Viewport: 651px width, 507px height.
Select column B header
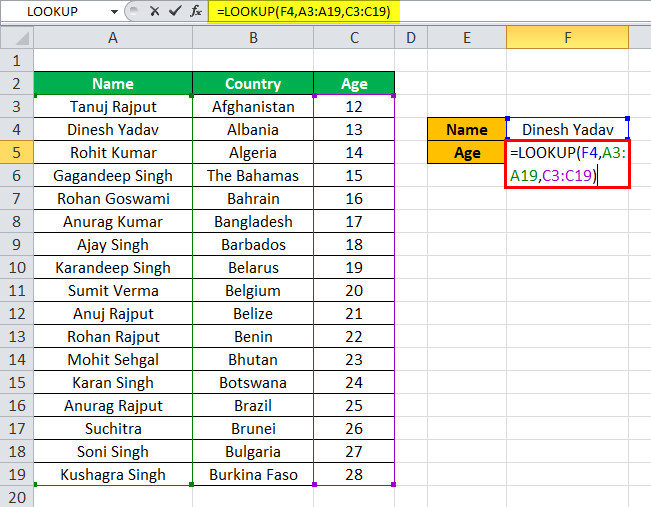point(253,38)
